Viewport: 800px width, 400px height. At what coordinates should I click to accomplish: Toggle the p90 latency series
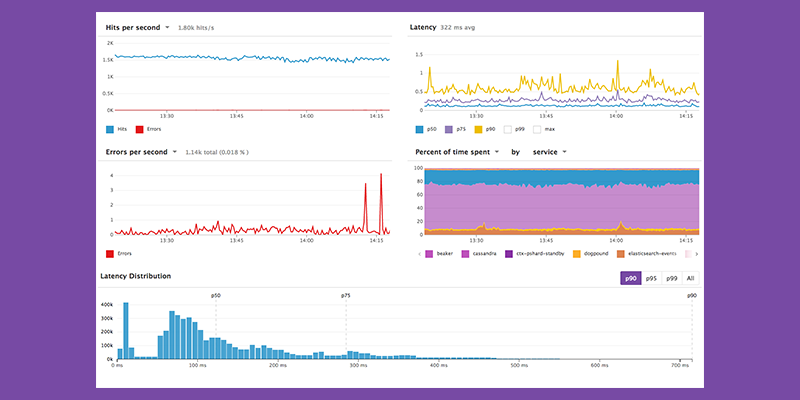tap(479, 130)
